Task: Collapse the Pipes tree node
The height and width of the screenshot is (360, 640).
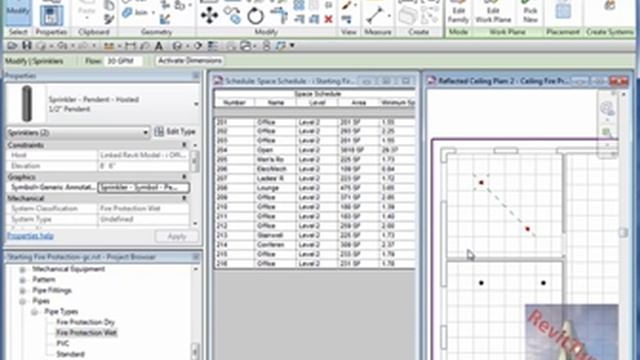Action: (x=22, y=301)
